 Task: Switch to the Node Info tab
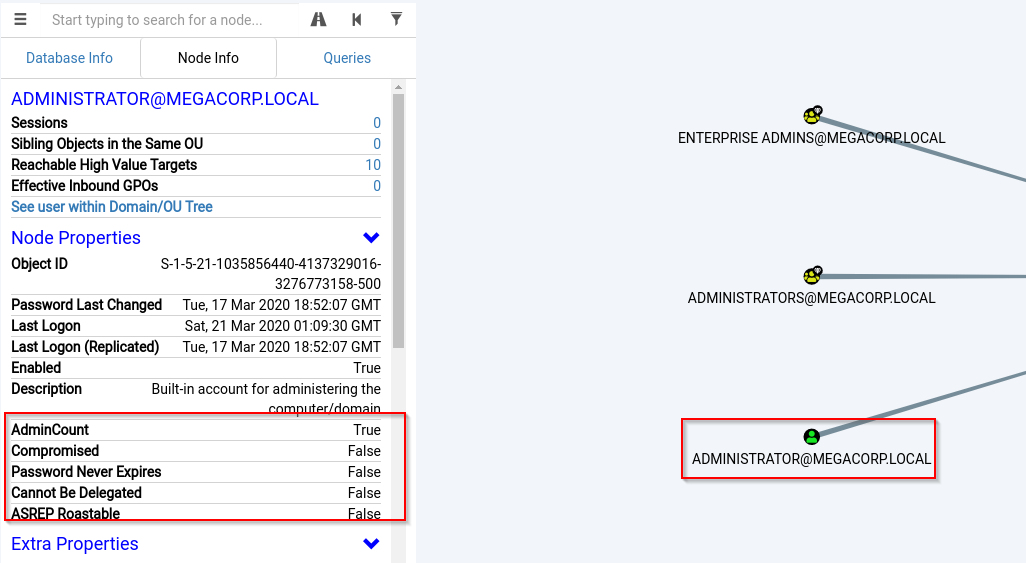(x=208, y=58)
